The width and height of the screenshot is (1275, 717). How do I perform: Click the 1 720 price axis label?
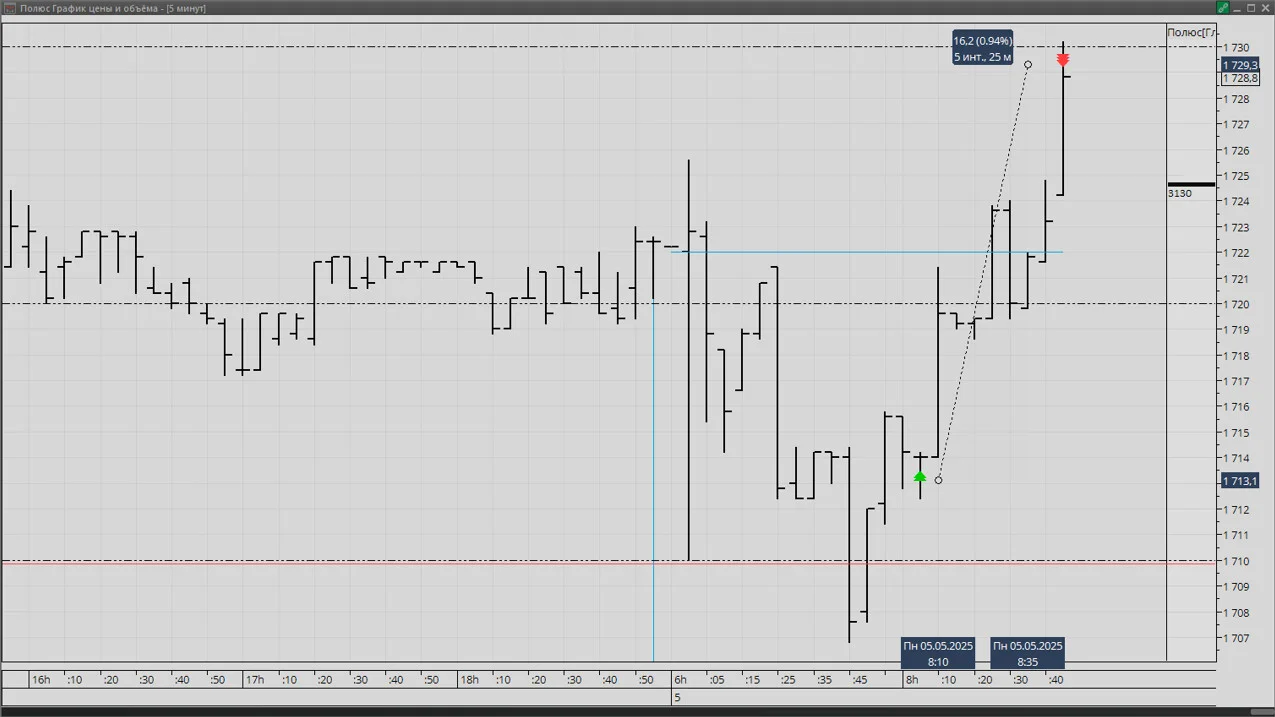[x=1237, y=304]
